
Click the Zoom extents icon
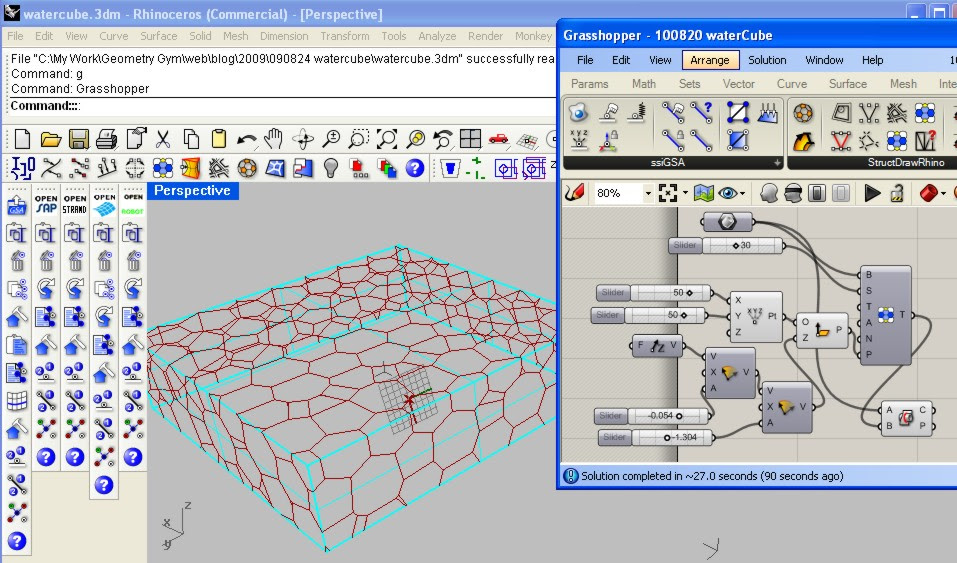tap(387, 139)
